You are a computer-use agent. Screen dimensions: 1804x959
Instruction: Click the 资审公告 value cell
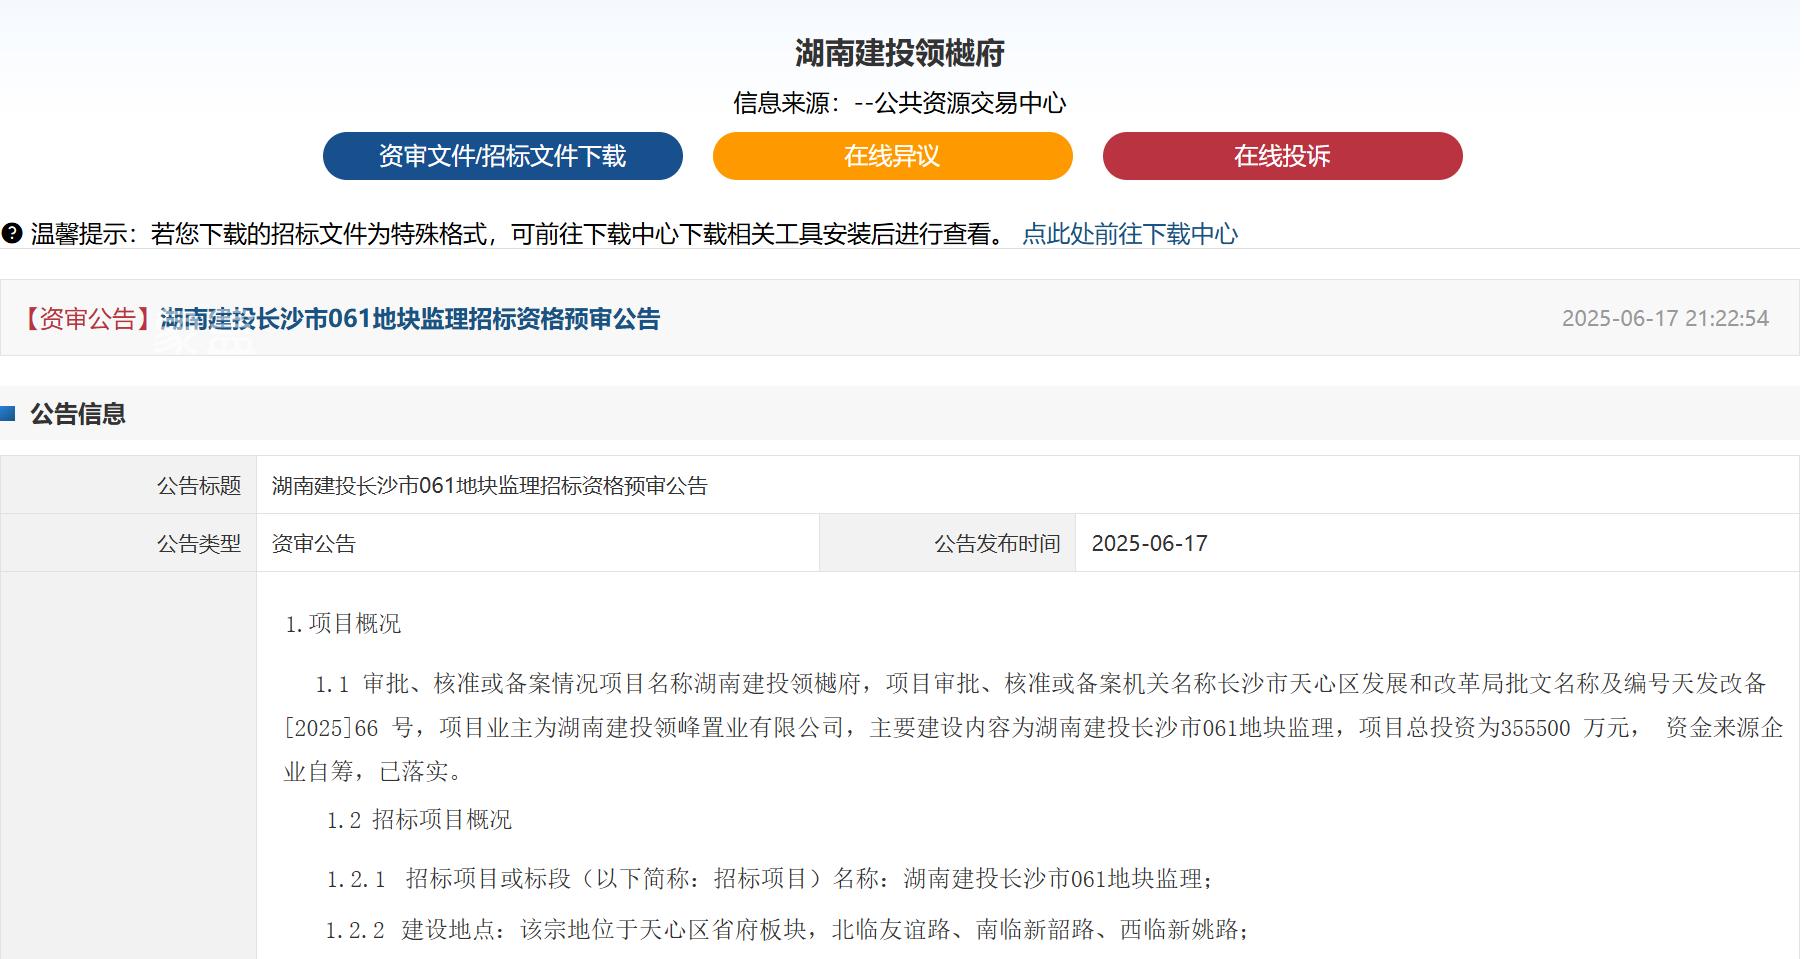[538, 543]
